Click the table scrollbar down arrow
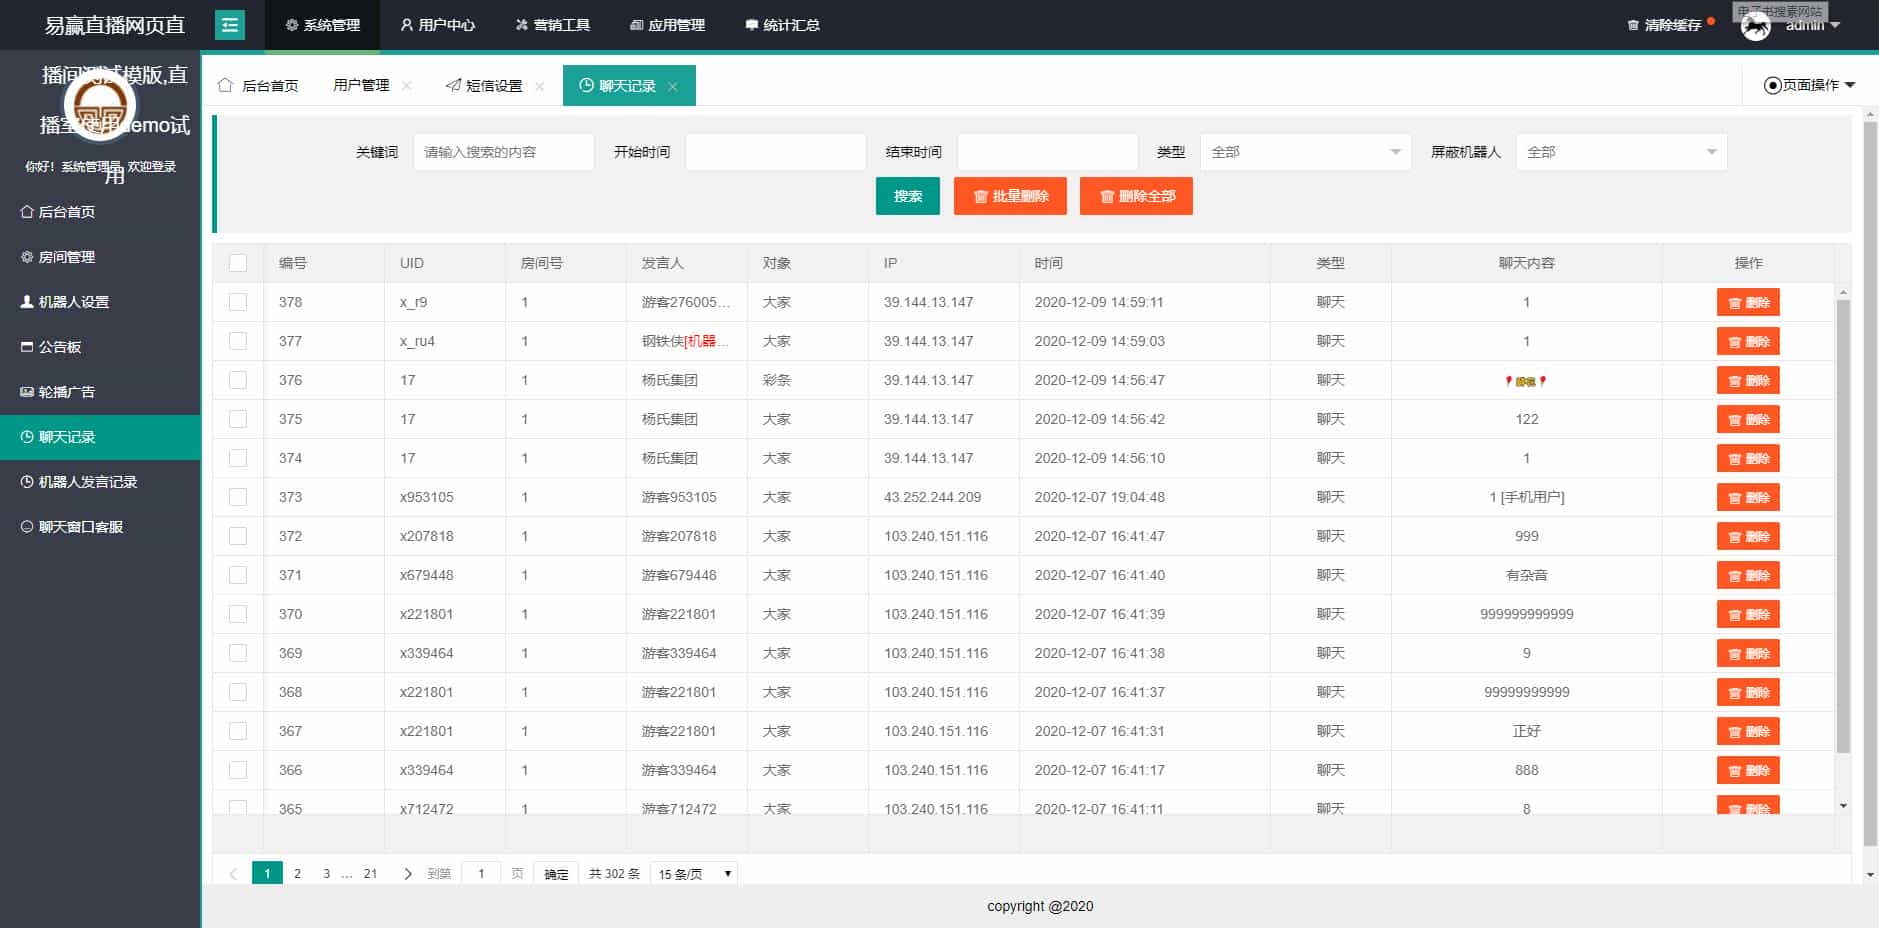Viewport: 1879px width, 928px height. point(1843,805)
